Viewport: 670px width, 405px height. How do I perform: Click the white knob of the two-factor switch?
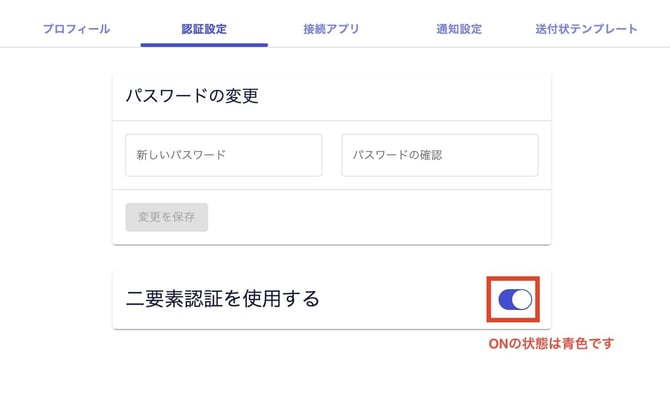point(522,299)
